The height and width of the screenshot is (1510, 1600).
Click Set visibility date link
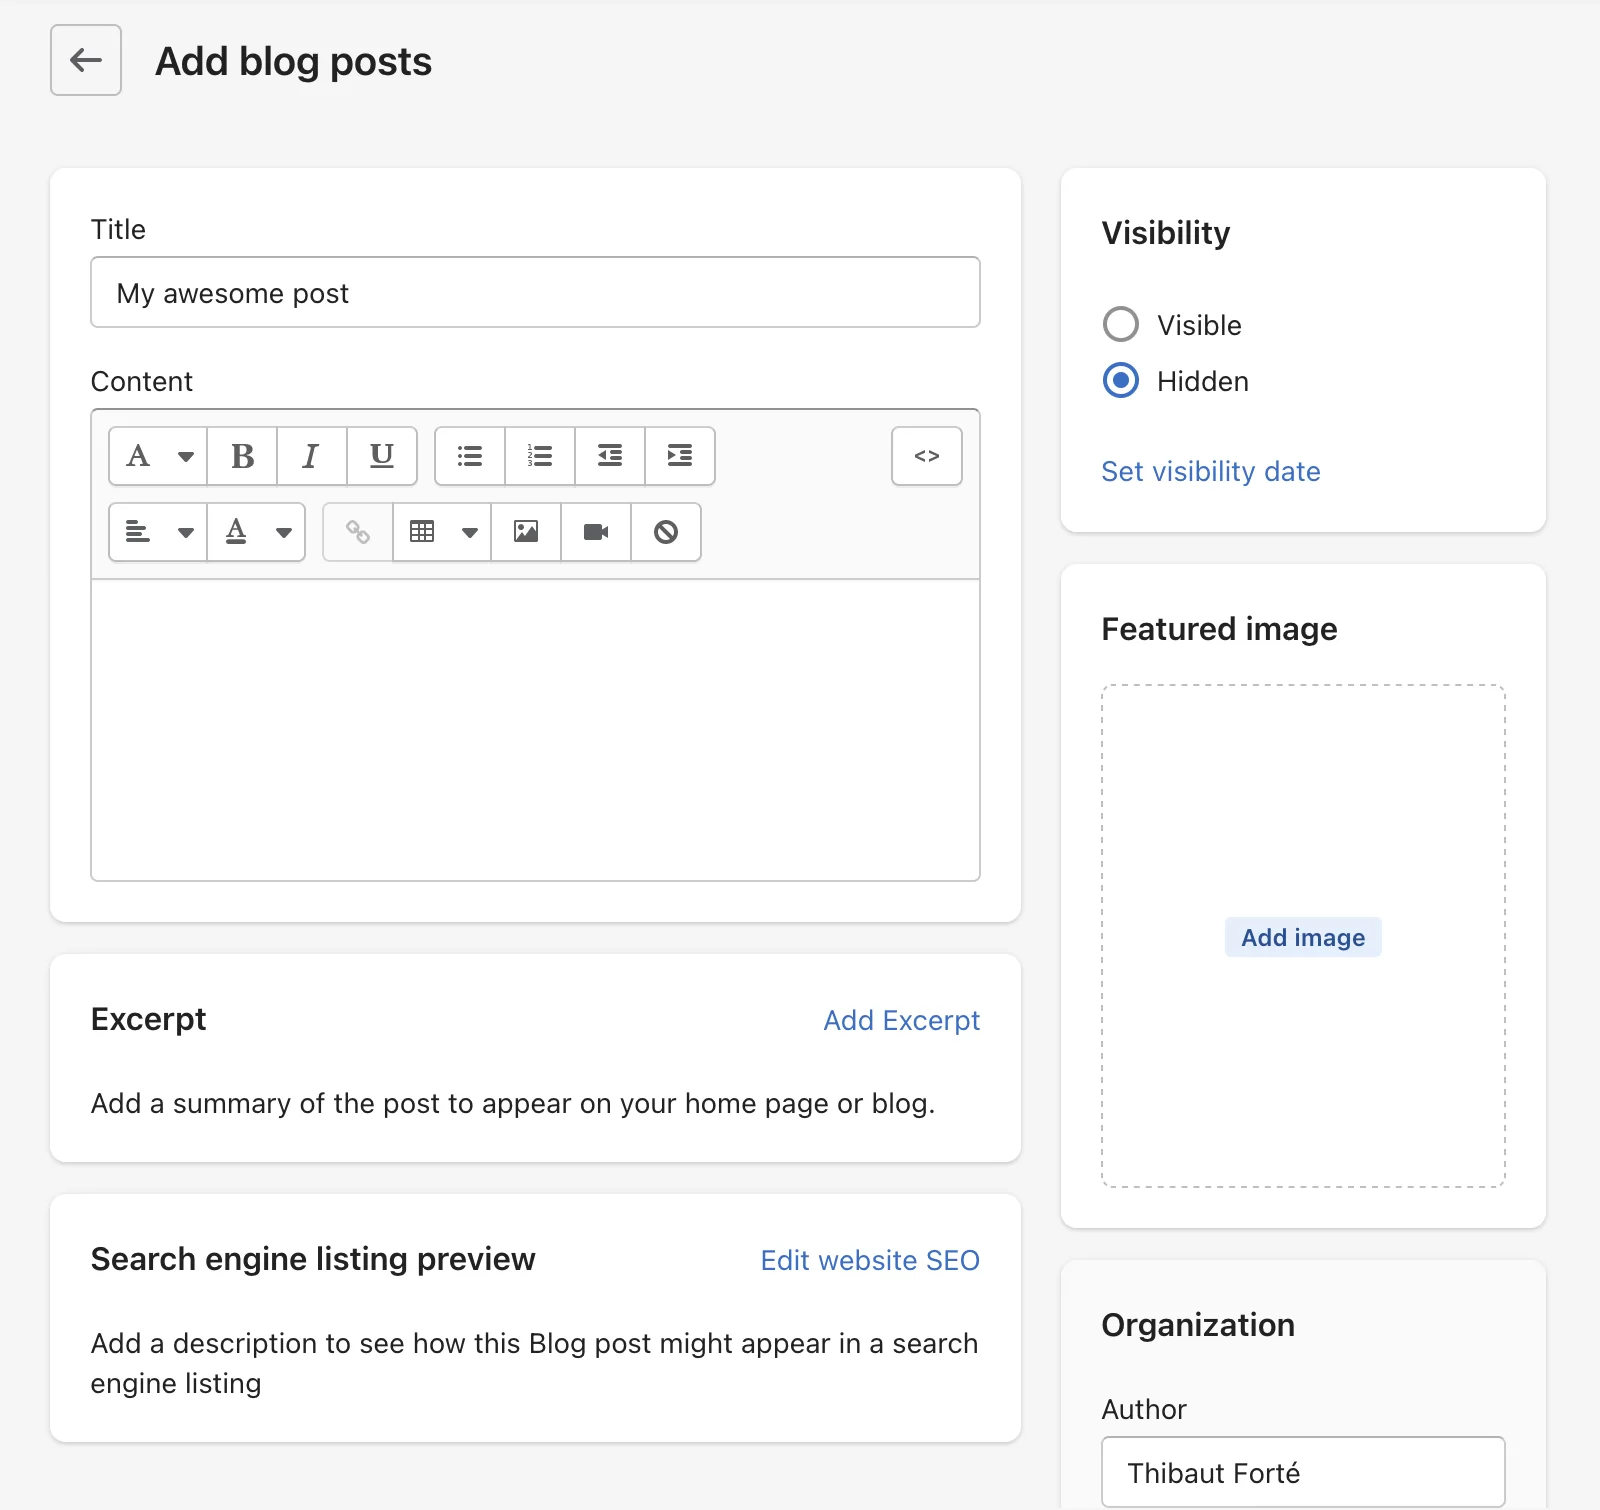click(1210, 471)
